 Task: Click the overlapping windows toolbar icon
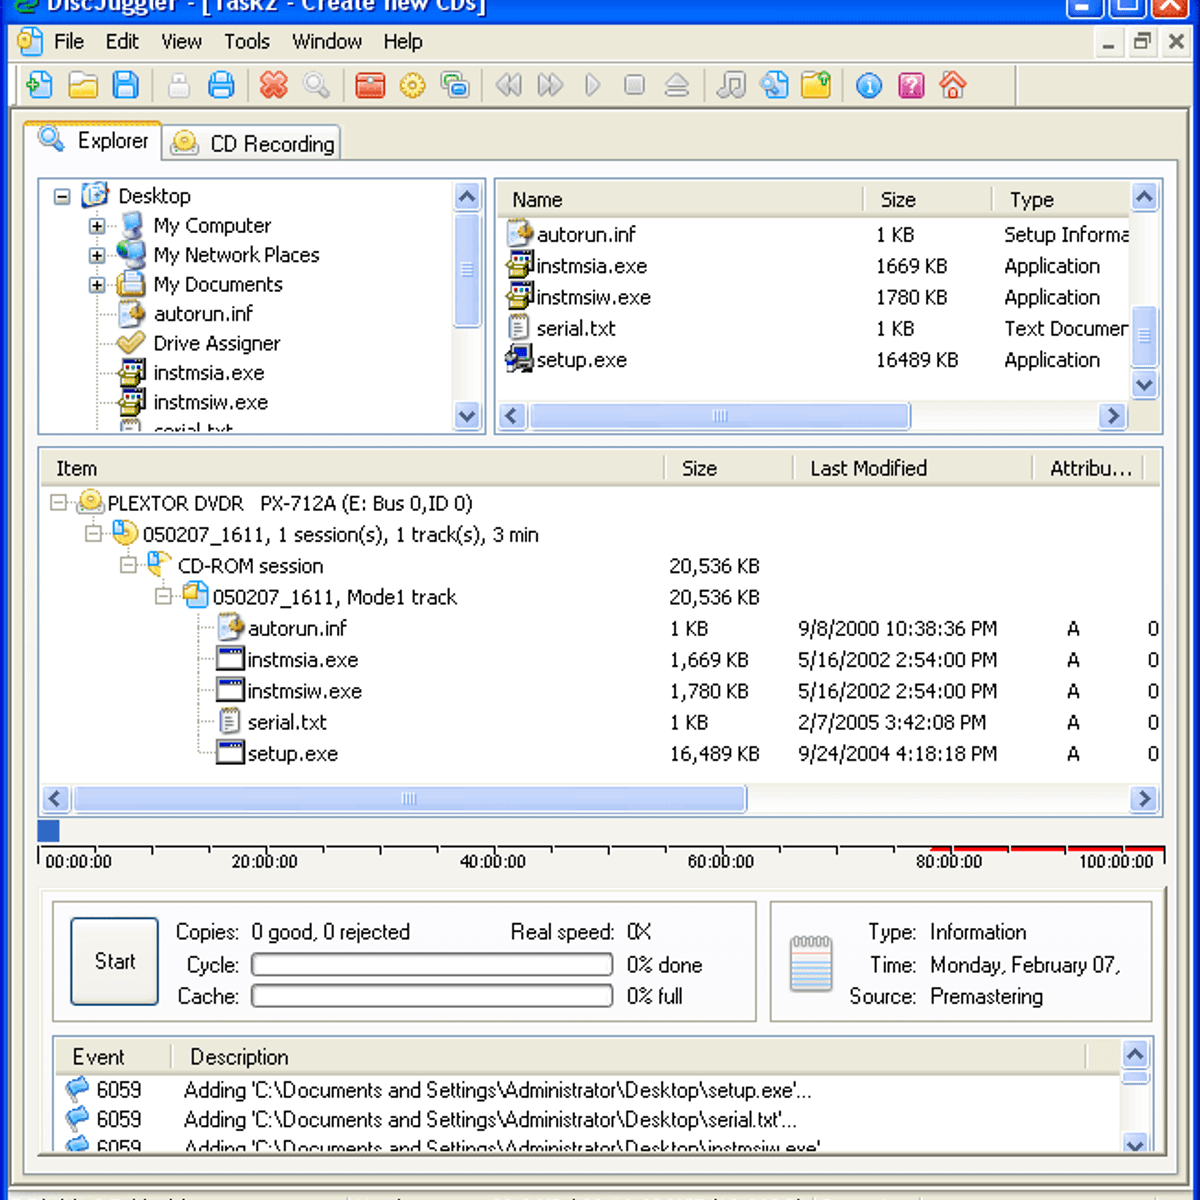pyautogui.click(x=455, y=86)
